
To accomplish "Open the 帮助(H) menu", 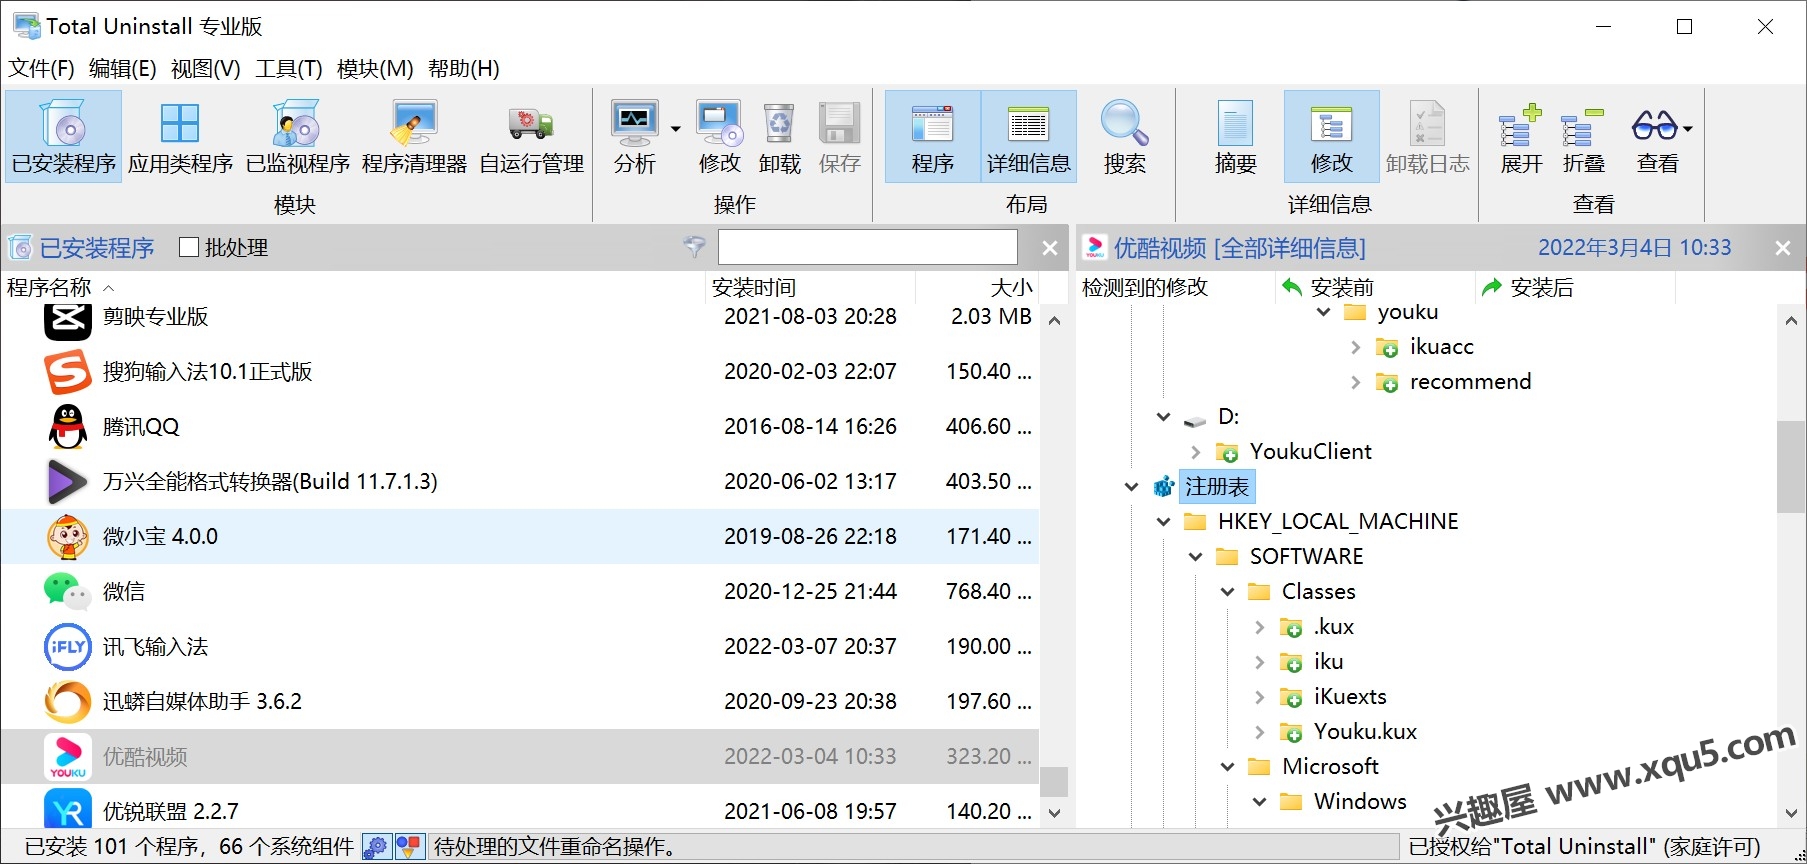I will pos(463,69).
